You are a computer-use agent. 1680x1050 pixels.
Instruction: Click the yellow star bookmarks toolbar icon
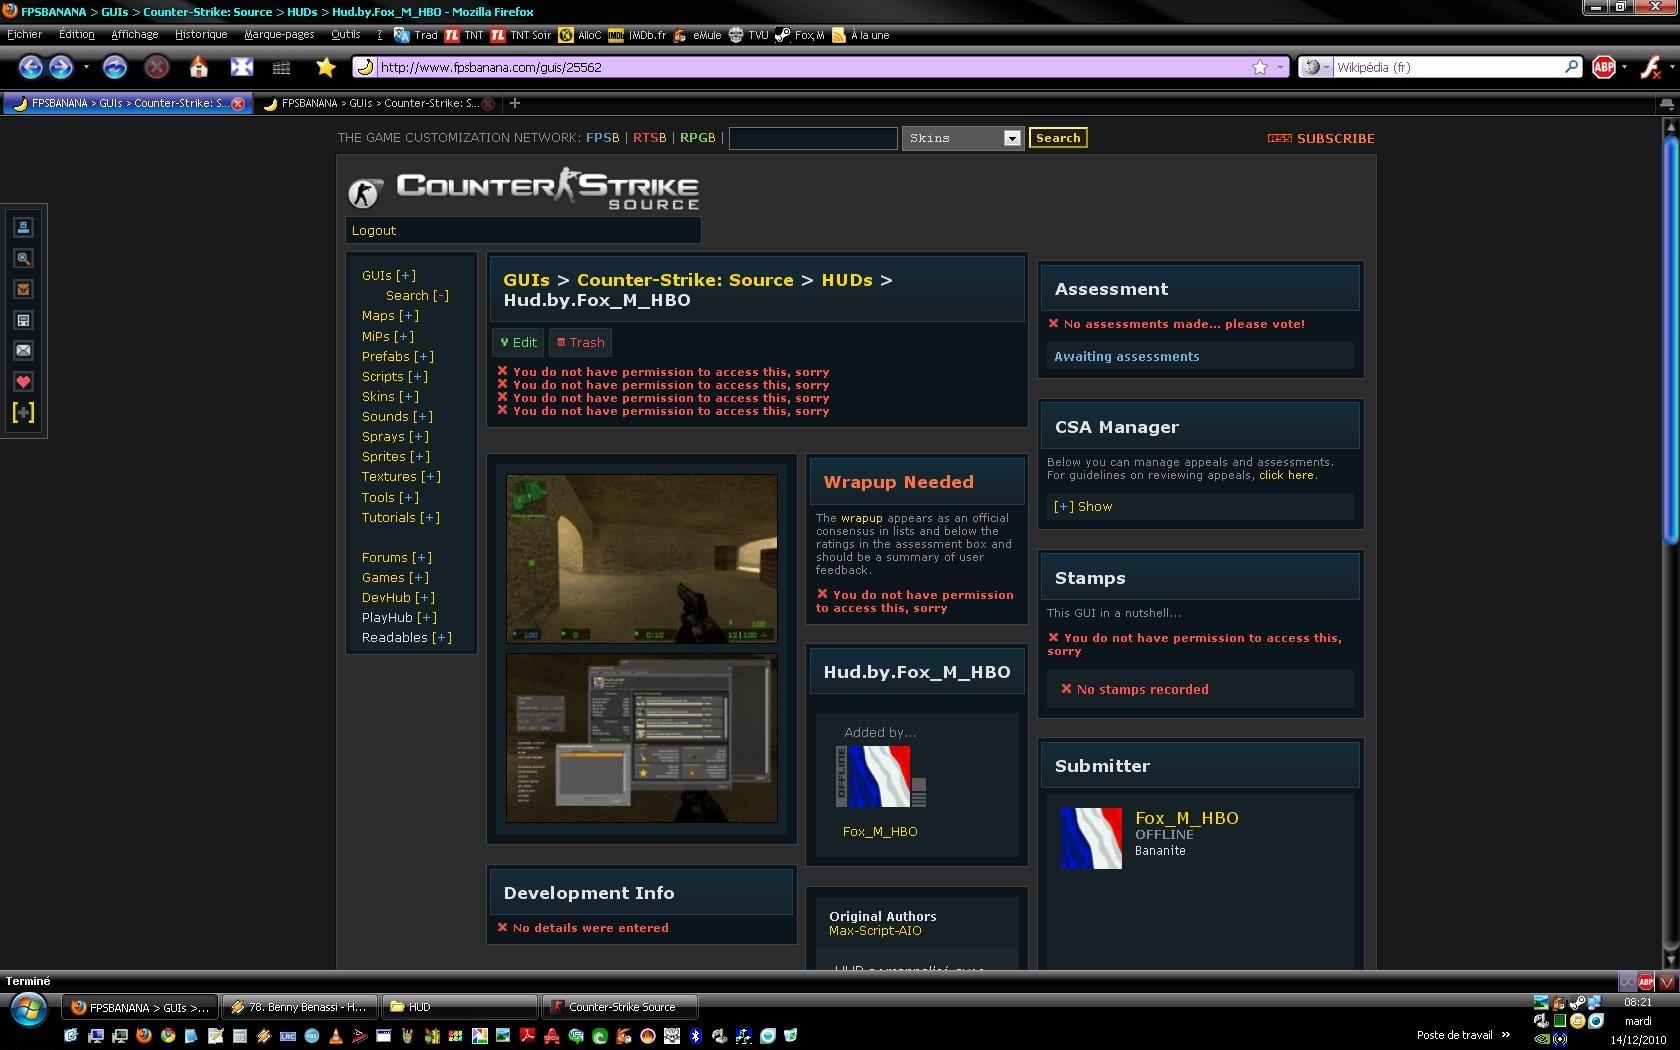point(325,67)
